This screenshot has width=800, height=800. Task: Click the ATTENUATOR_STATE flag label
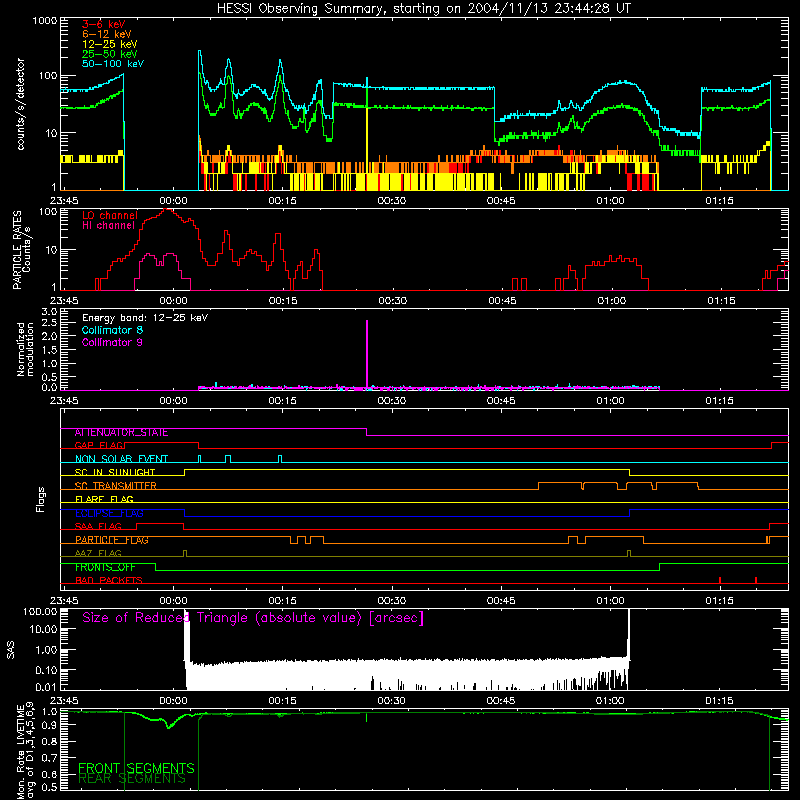point(121,433)
